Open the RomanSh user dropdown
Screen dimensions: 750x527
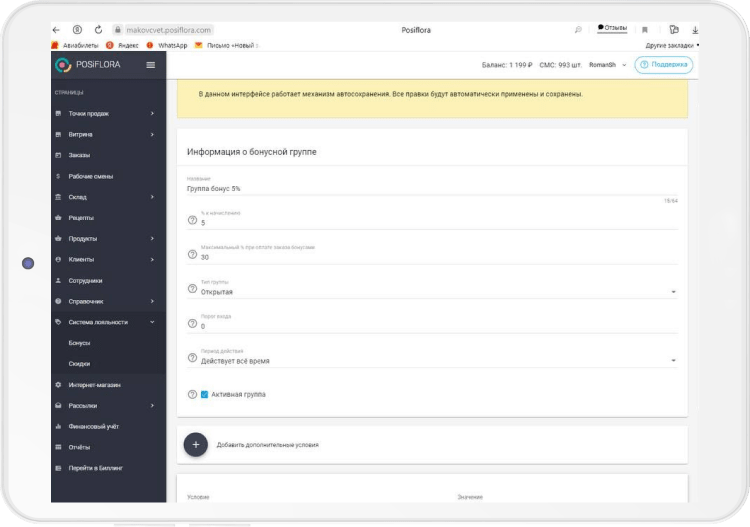pyautogui.click(x=607, y=65)
